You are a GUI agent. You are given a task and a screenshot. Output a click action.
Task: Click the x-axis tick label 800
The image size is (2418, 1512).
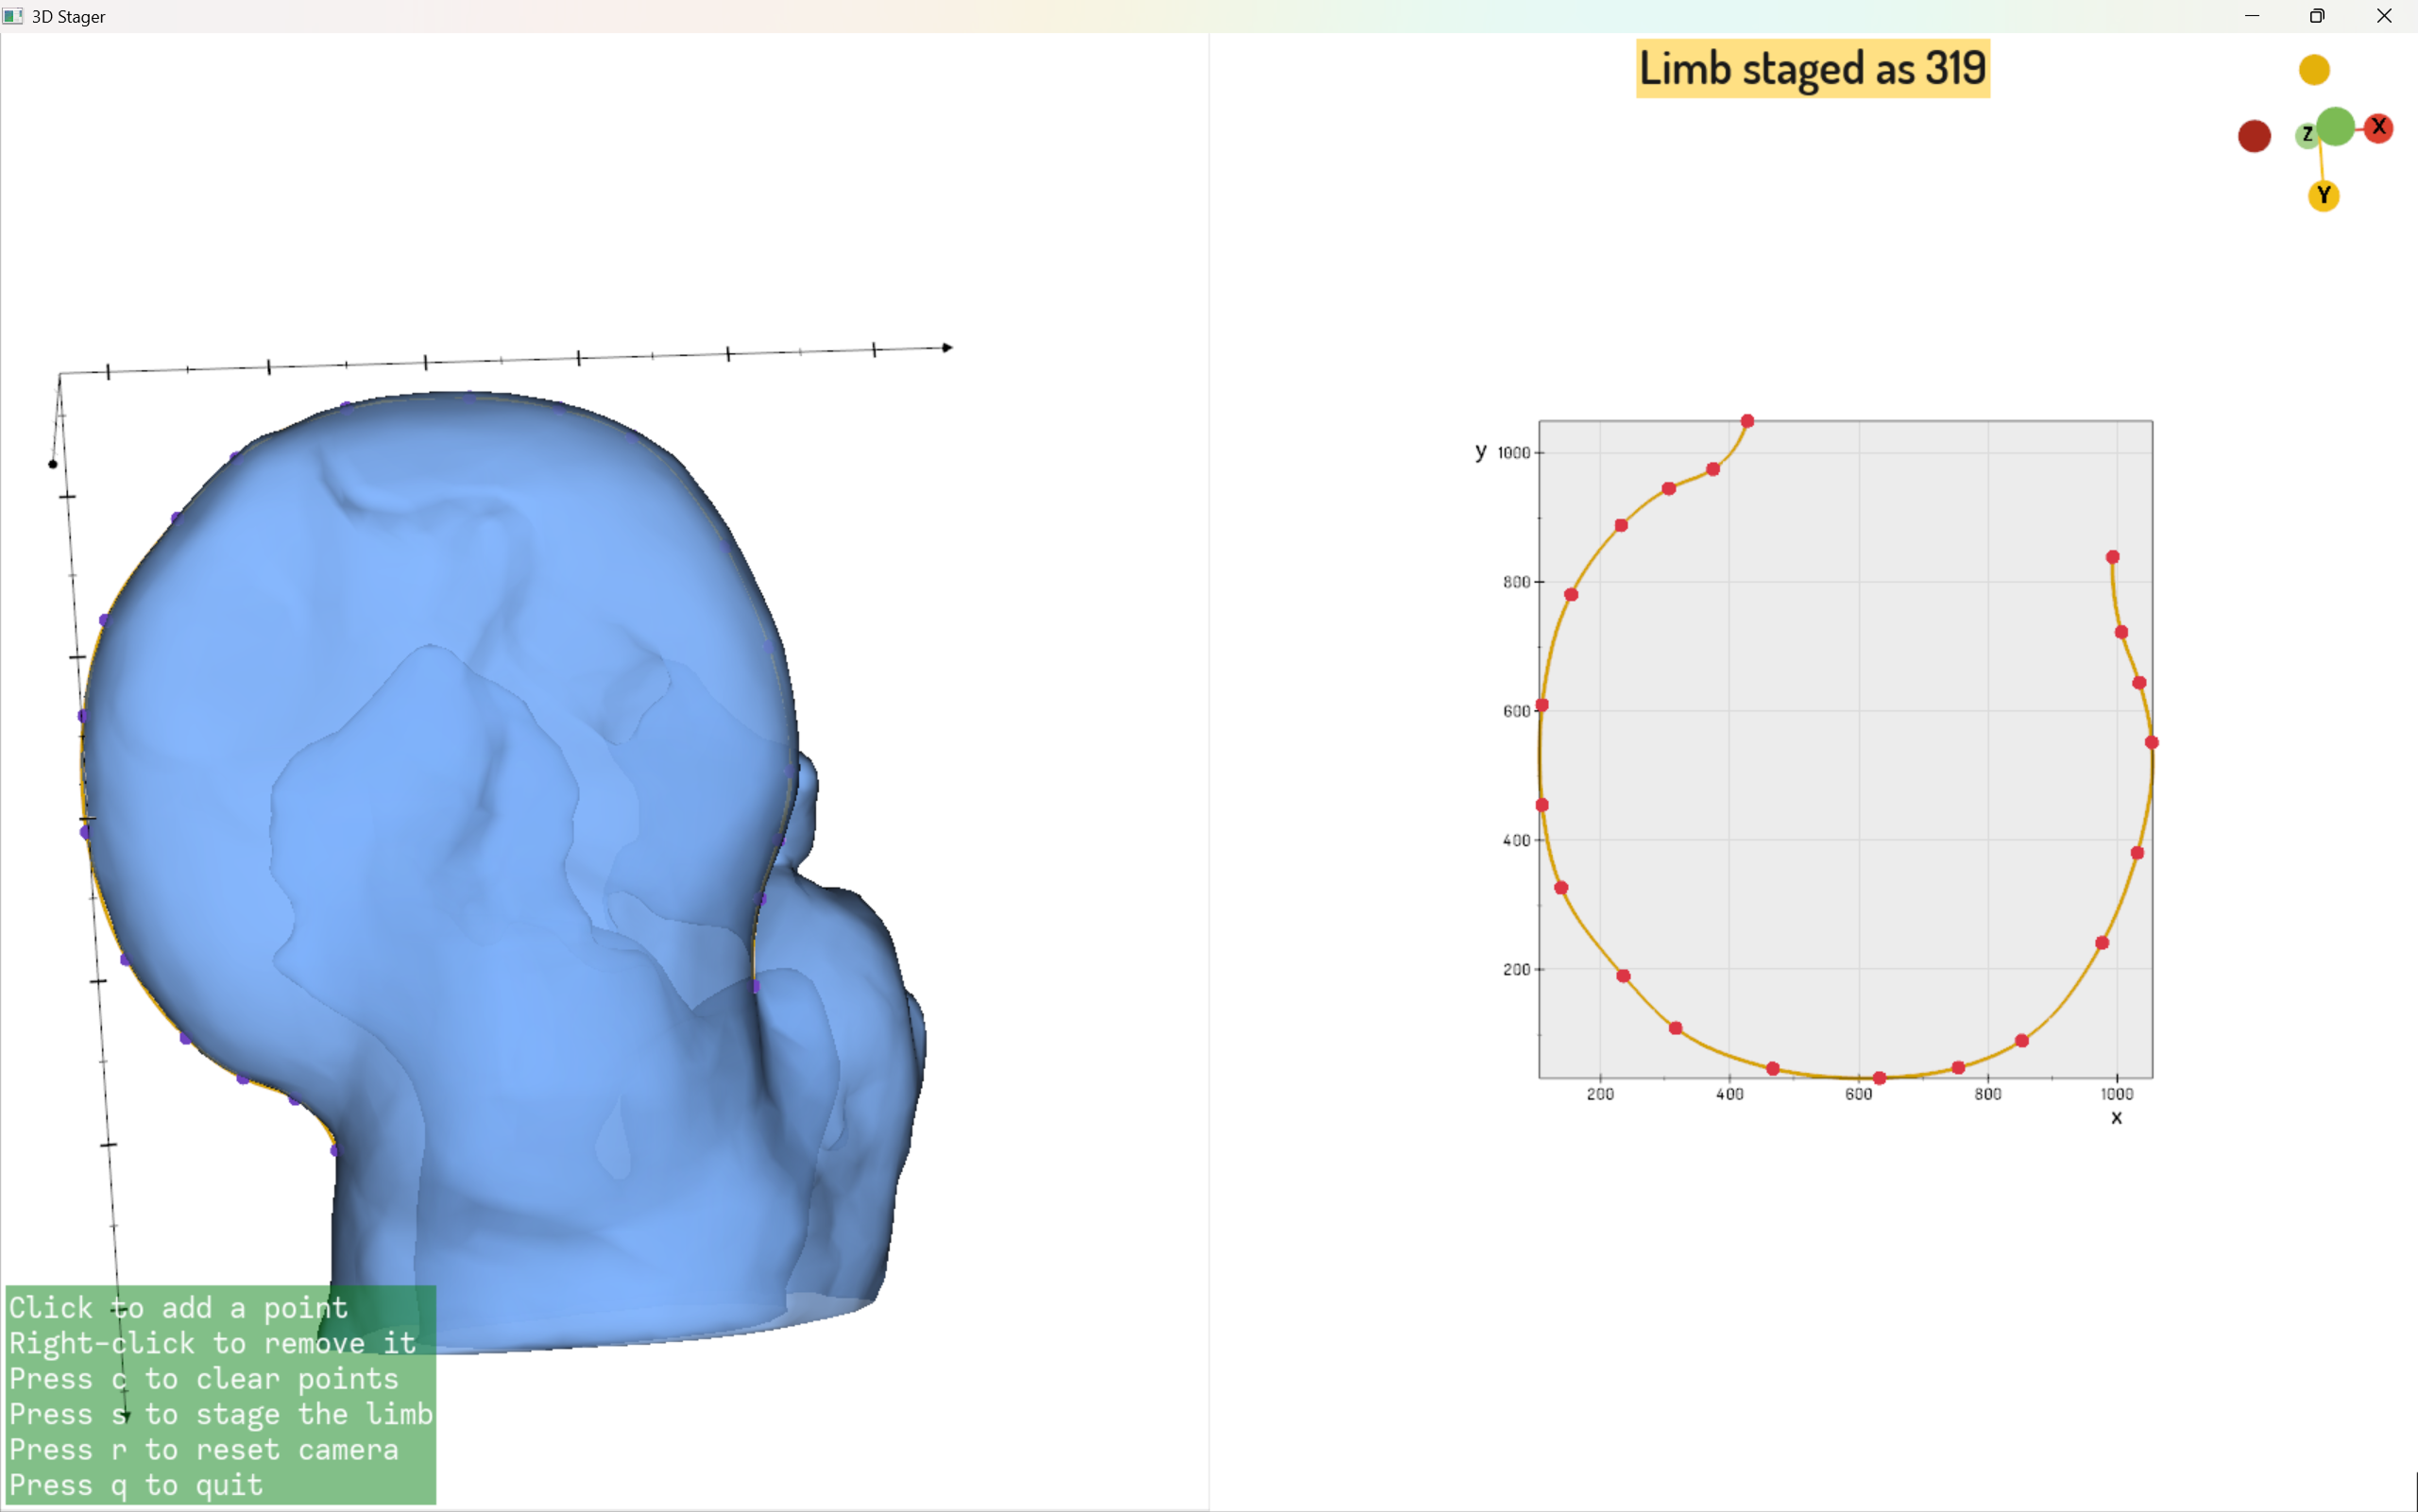pos(1987,1094)
